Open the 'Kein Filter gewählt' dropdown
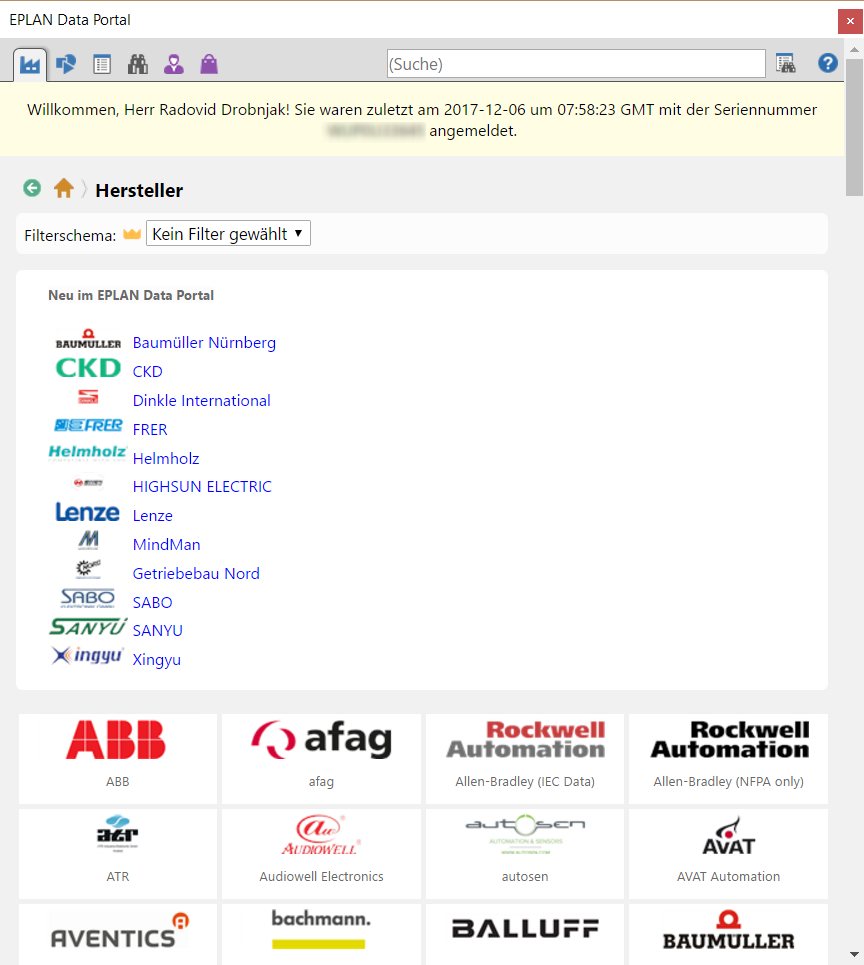The height and width of the screenshot is (965, 864). [228, 232]
